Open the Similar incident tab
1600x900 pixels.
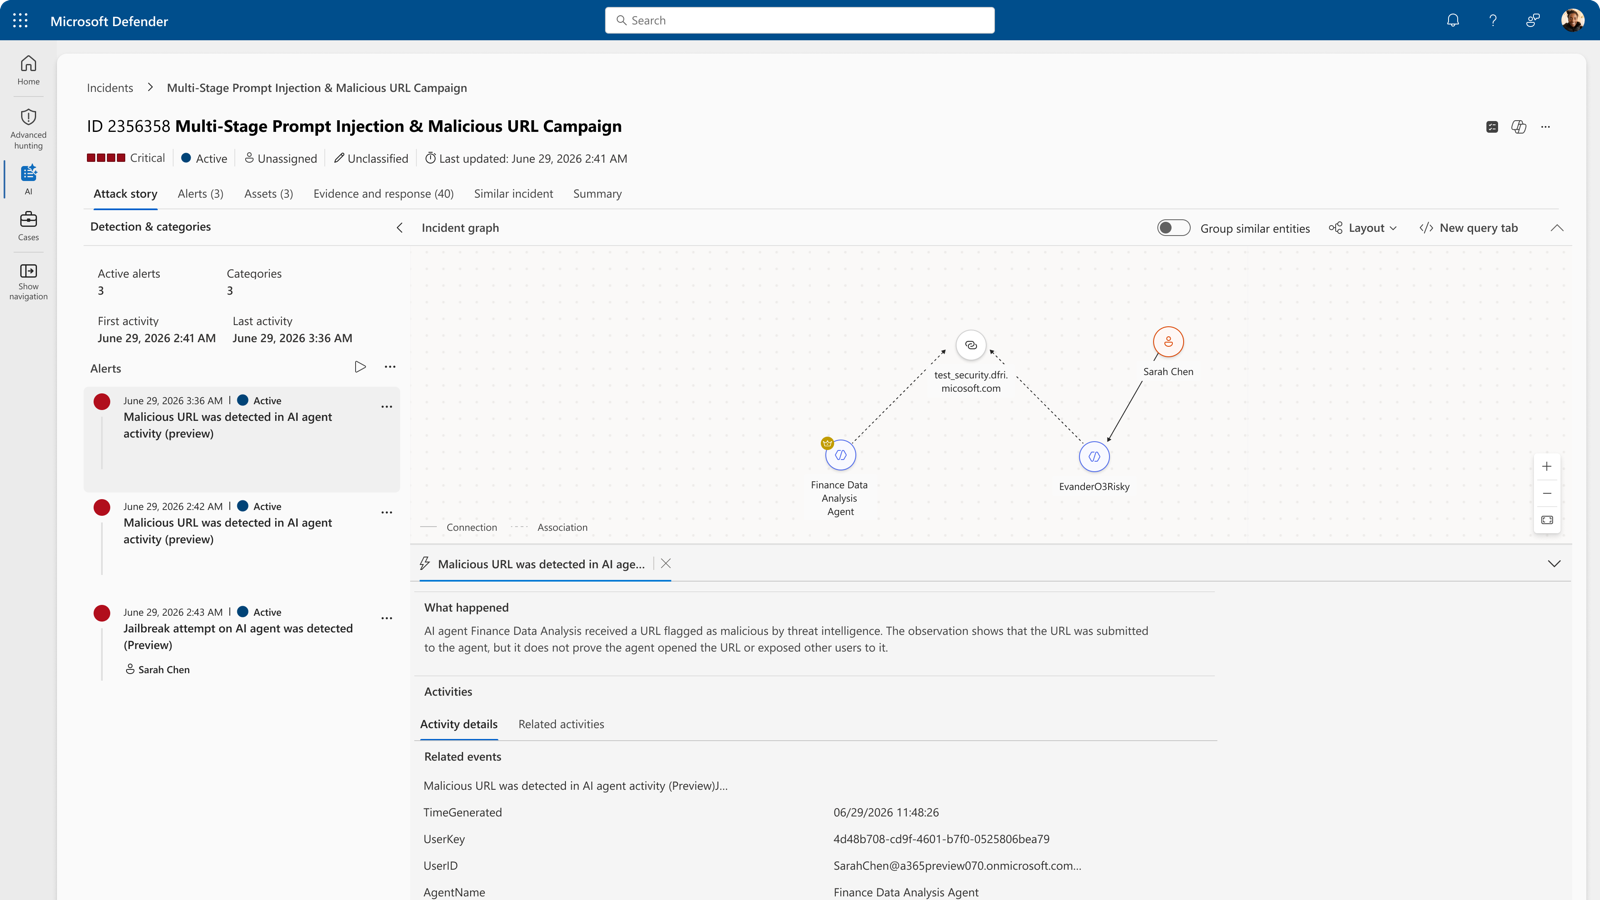point(513,194)
